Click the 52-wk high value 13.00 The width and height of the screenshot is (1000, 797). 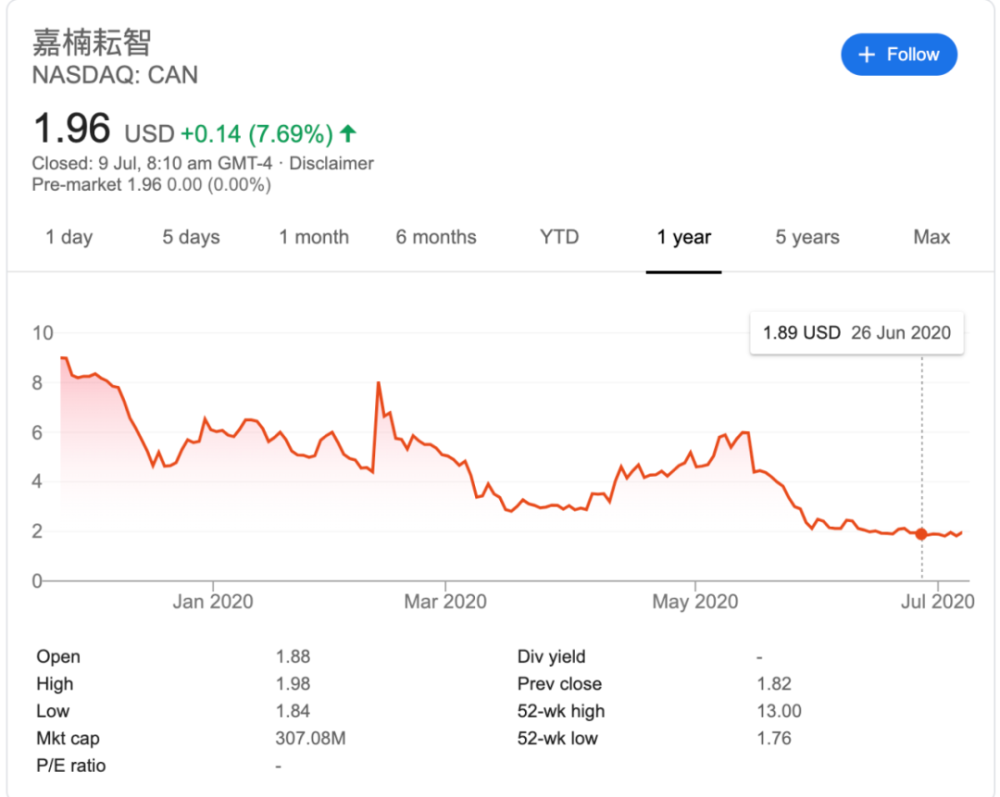point(779,711)
